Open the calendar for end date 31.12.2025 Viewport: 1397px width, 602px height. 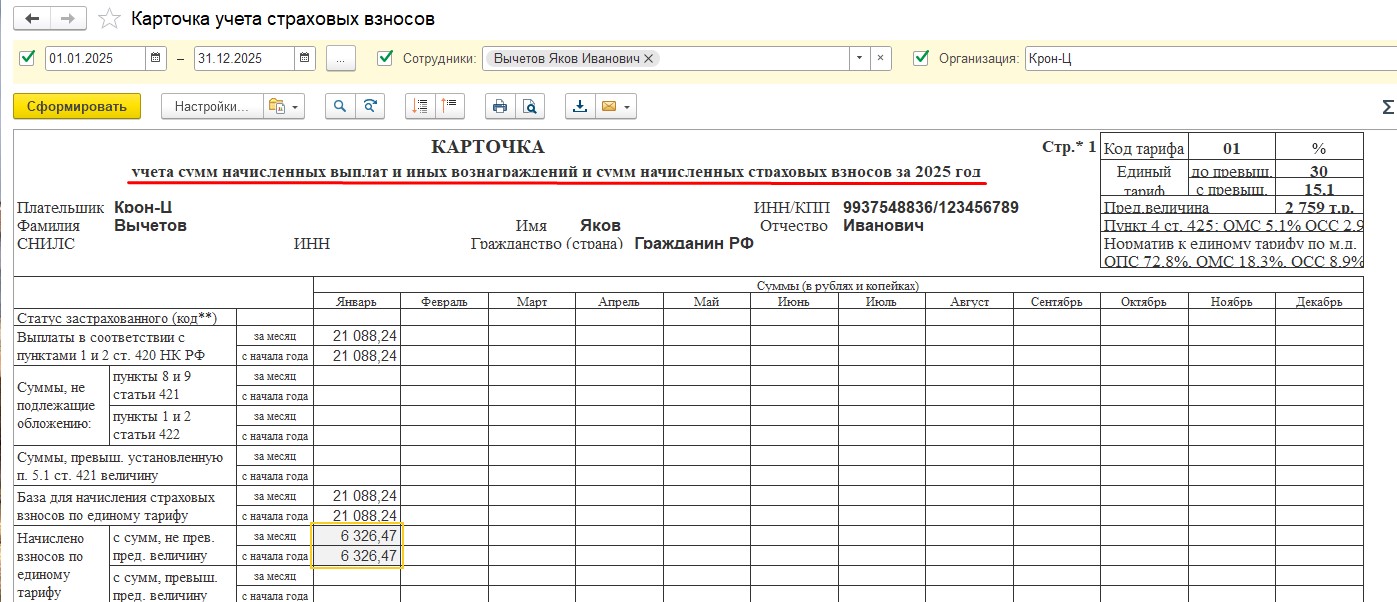pyautogui.click(x=304, y=59)
